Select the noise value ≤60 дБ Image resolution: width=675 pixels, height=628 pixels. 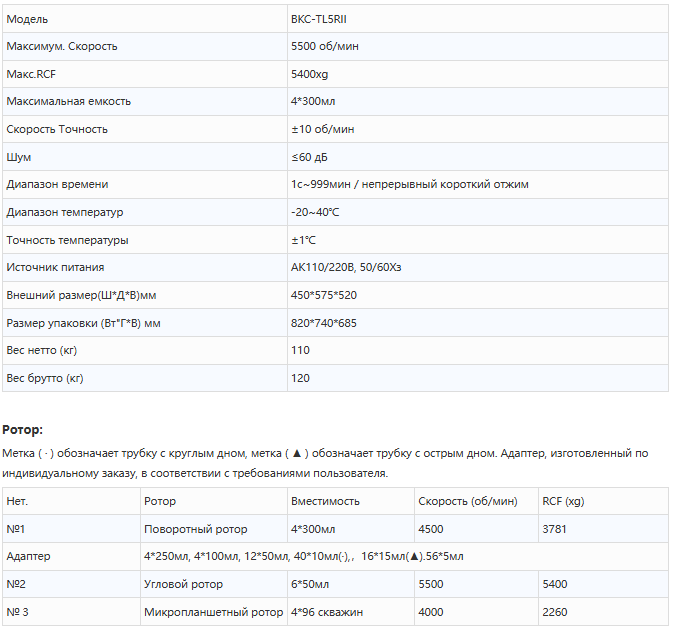pyautogui.click(x=309, y=157)
